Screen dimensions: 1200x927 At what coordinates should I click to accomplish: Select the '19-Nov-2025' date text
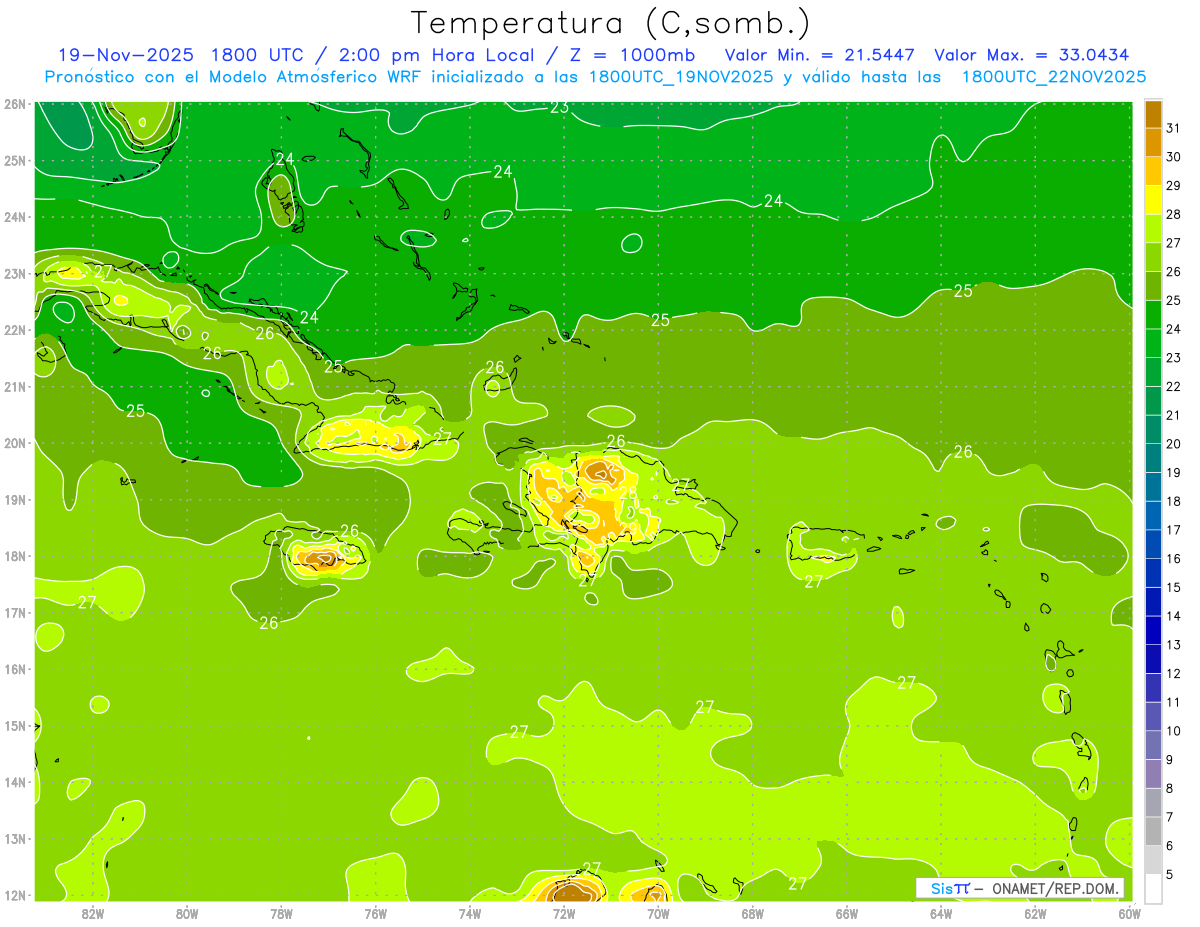(x=126, y=55)
